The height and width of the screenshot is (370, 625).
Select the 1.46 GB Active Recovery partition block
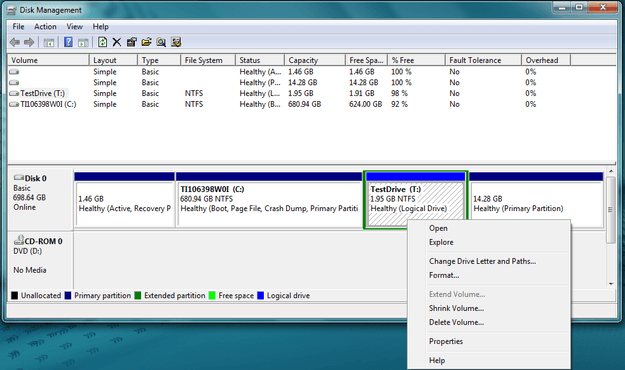tap(124, 199)
